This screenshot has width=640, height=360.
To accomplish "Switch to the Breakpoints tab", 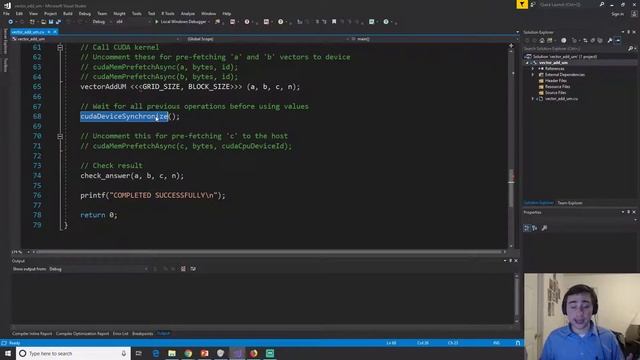I will tap(142, 334).
